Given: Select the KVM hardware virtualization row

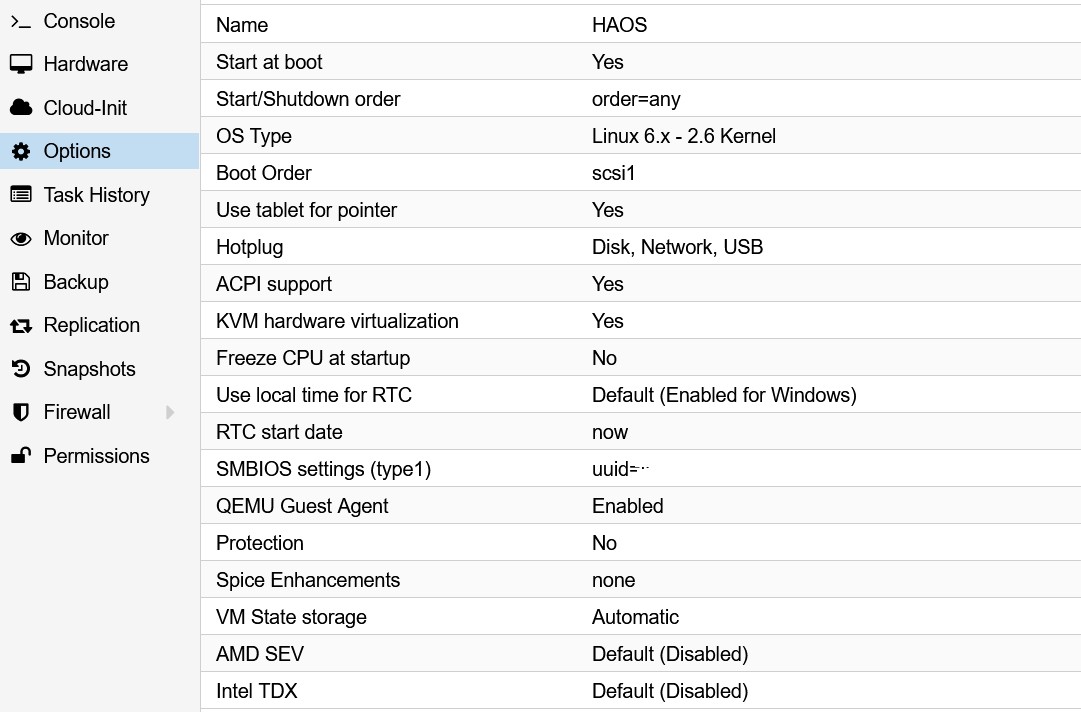Looking at the screenshot, I should 640,321.
